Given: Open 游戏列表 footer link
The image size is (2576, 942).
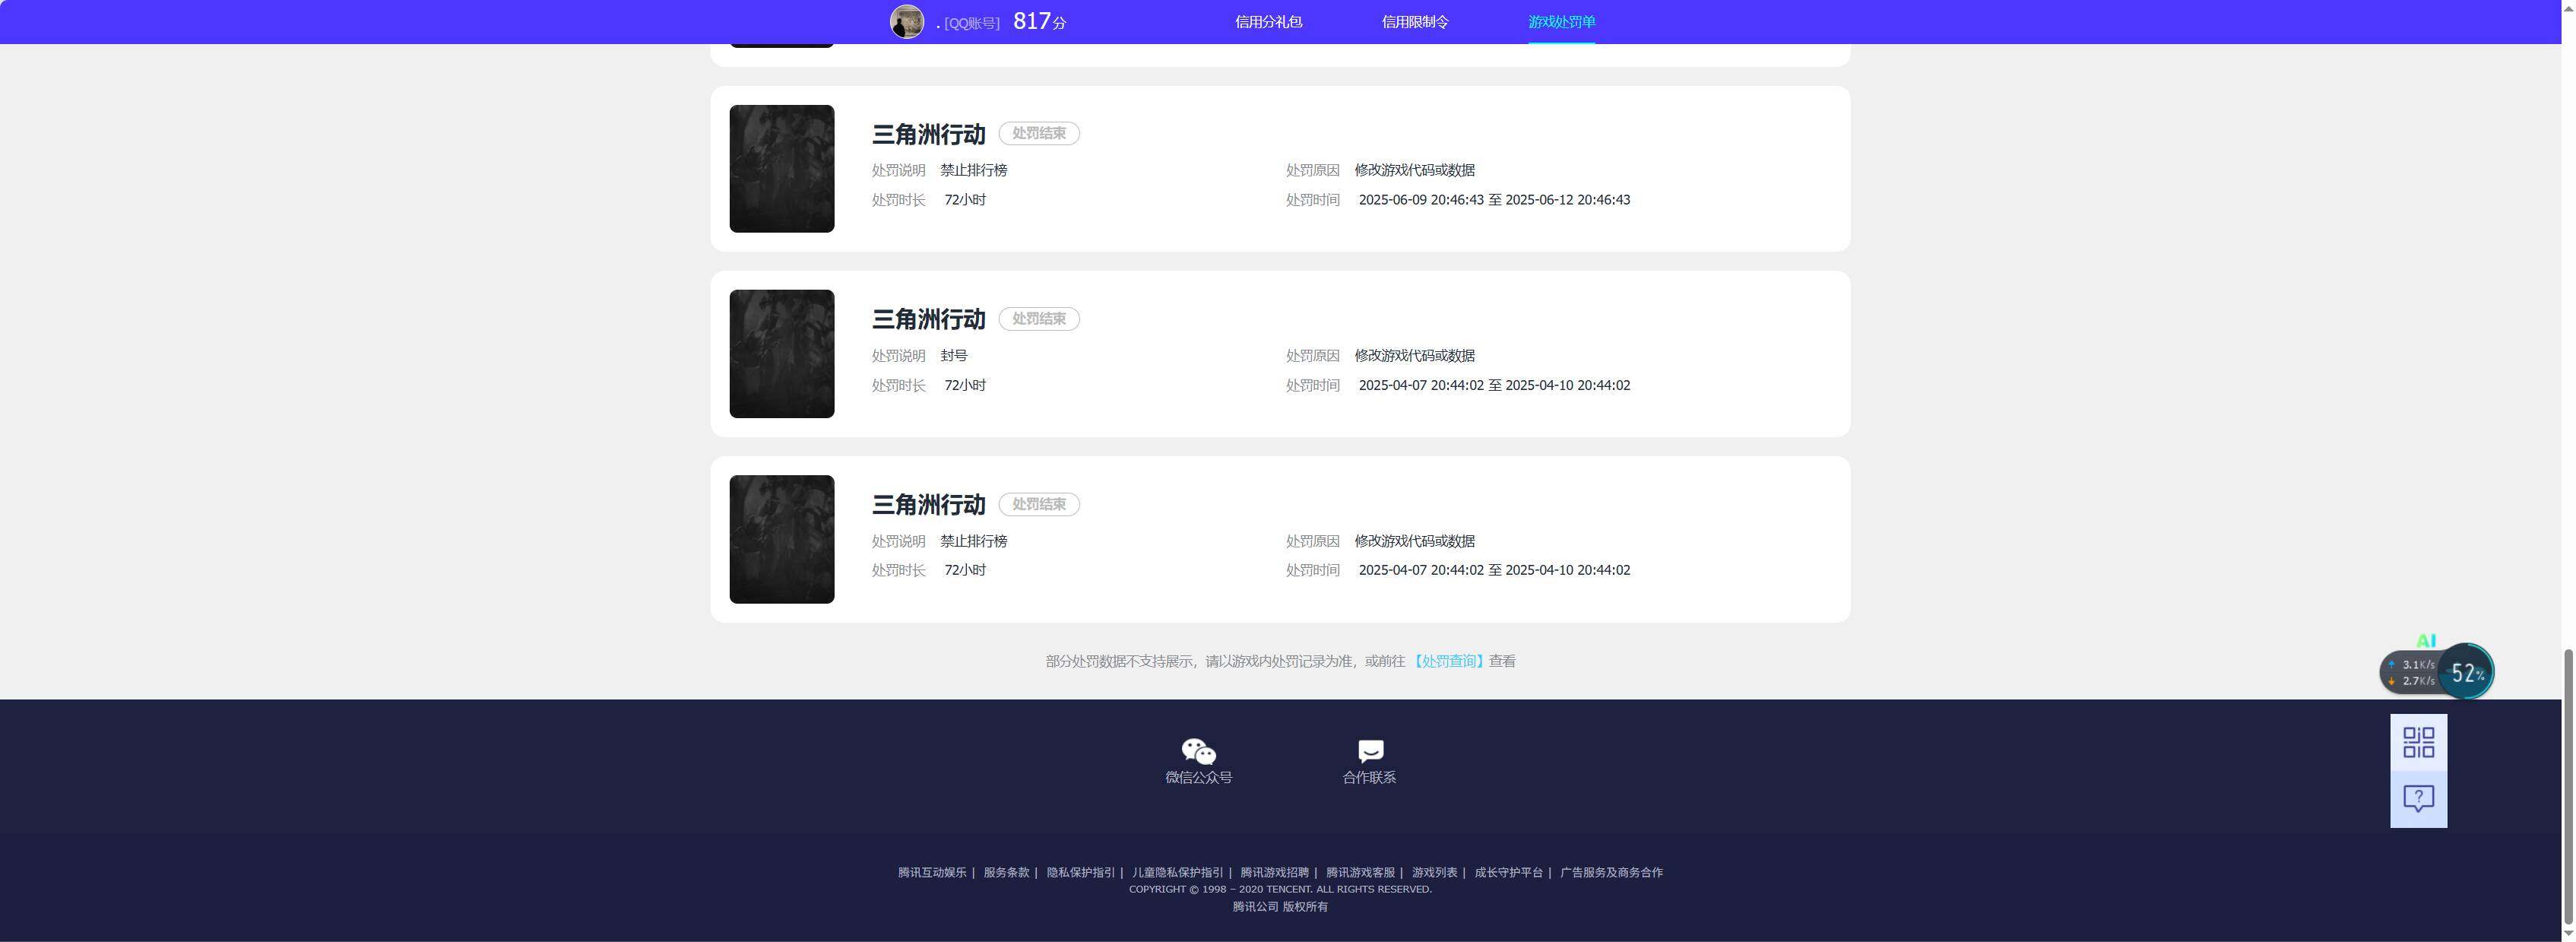Looking at the screenshot, I should pyautogui.click(x=1434, y=872).
